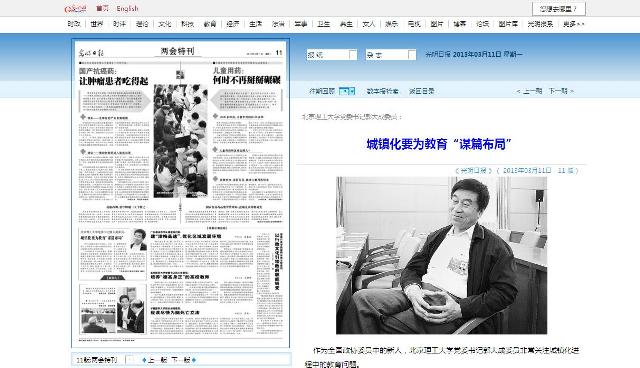This screenshot has width=640, height=368.
Task: Click the blue diamond after 下一版
Action: coord(194,360)
